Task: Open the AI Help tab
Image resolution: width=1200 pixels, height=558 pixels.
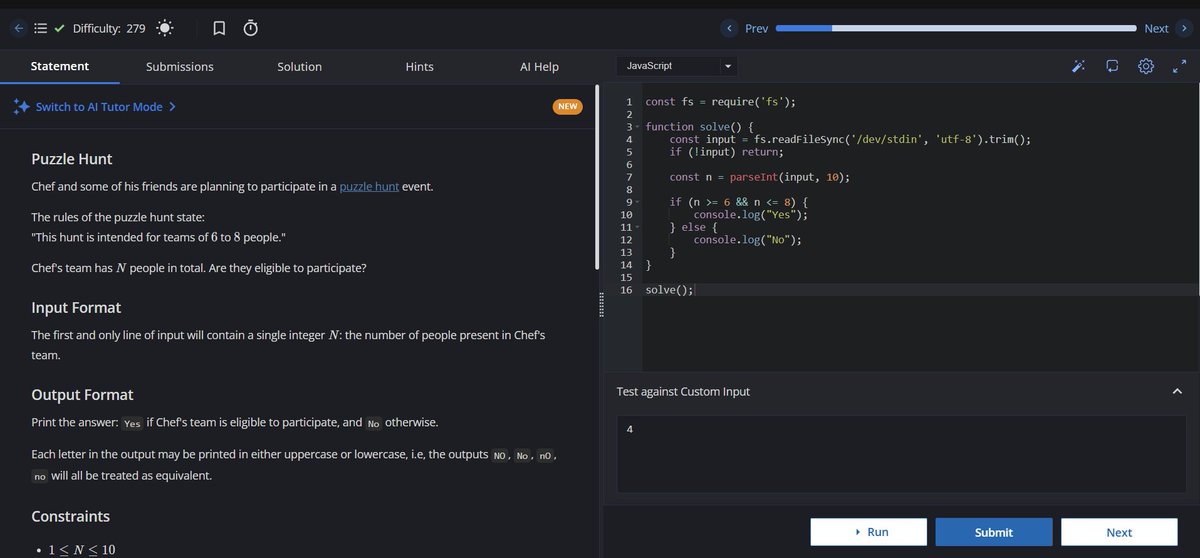Action: 540,66
